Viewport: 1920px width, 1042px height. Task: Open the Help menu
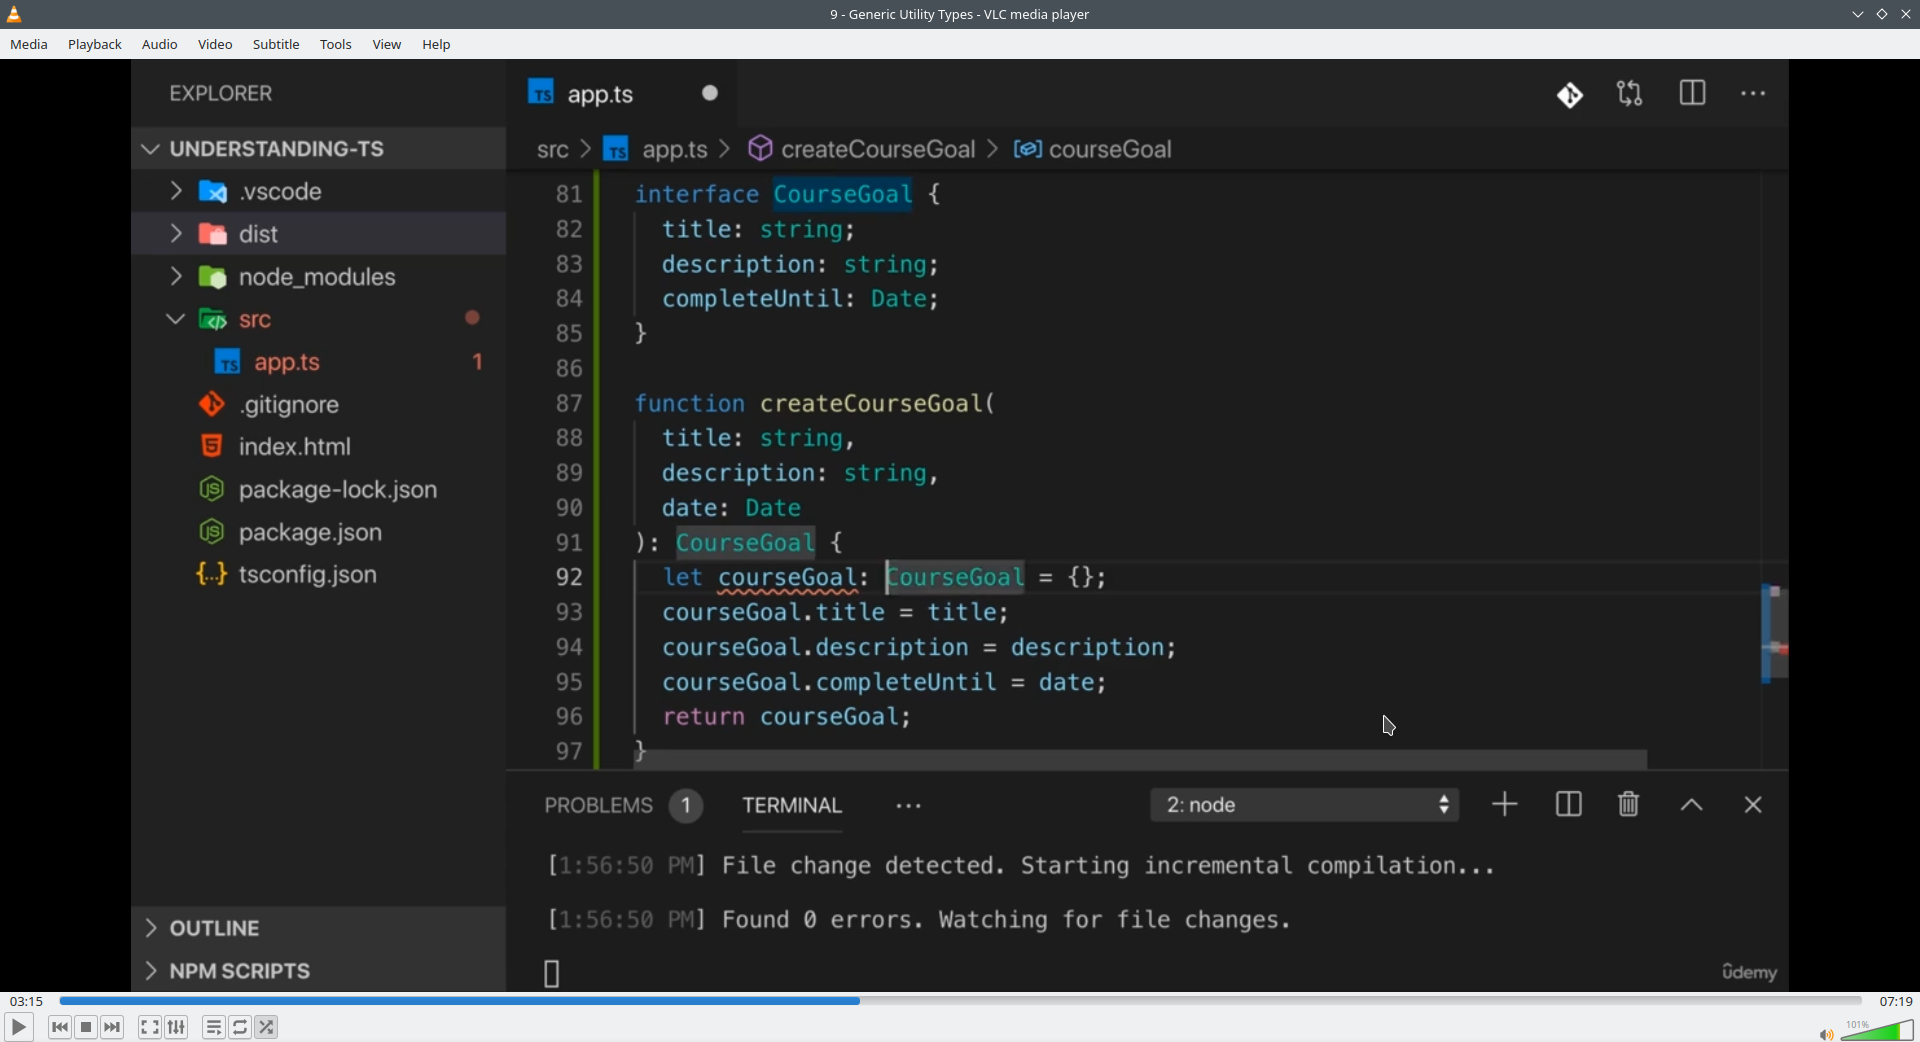tap(436, 44)
